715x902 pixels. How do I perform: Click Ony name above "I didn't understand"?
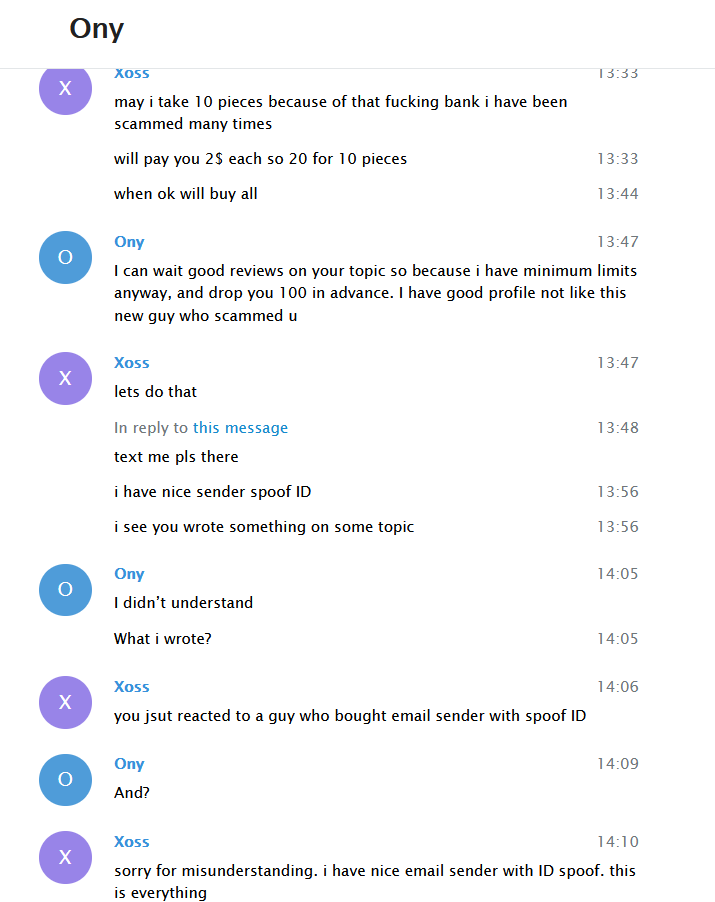tap(129, 574)
